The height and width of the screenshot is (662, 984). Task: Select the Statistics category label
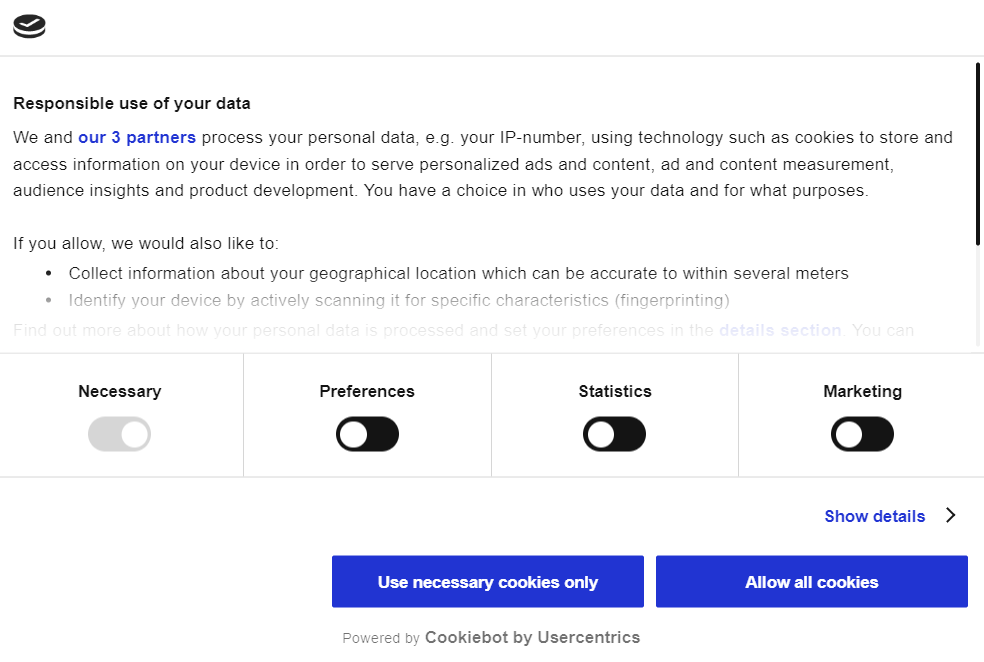pos(615,392)
